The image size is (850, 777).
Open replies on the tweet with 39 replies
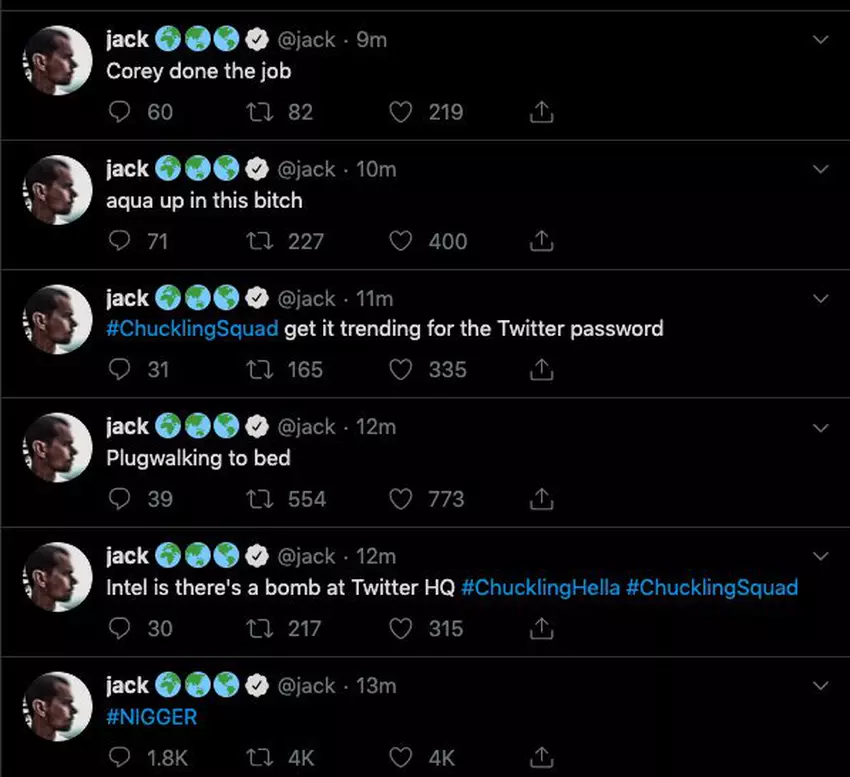[120, 499]
